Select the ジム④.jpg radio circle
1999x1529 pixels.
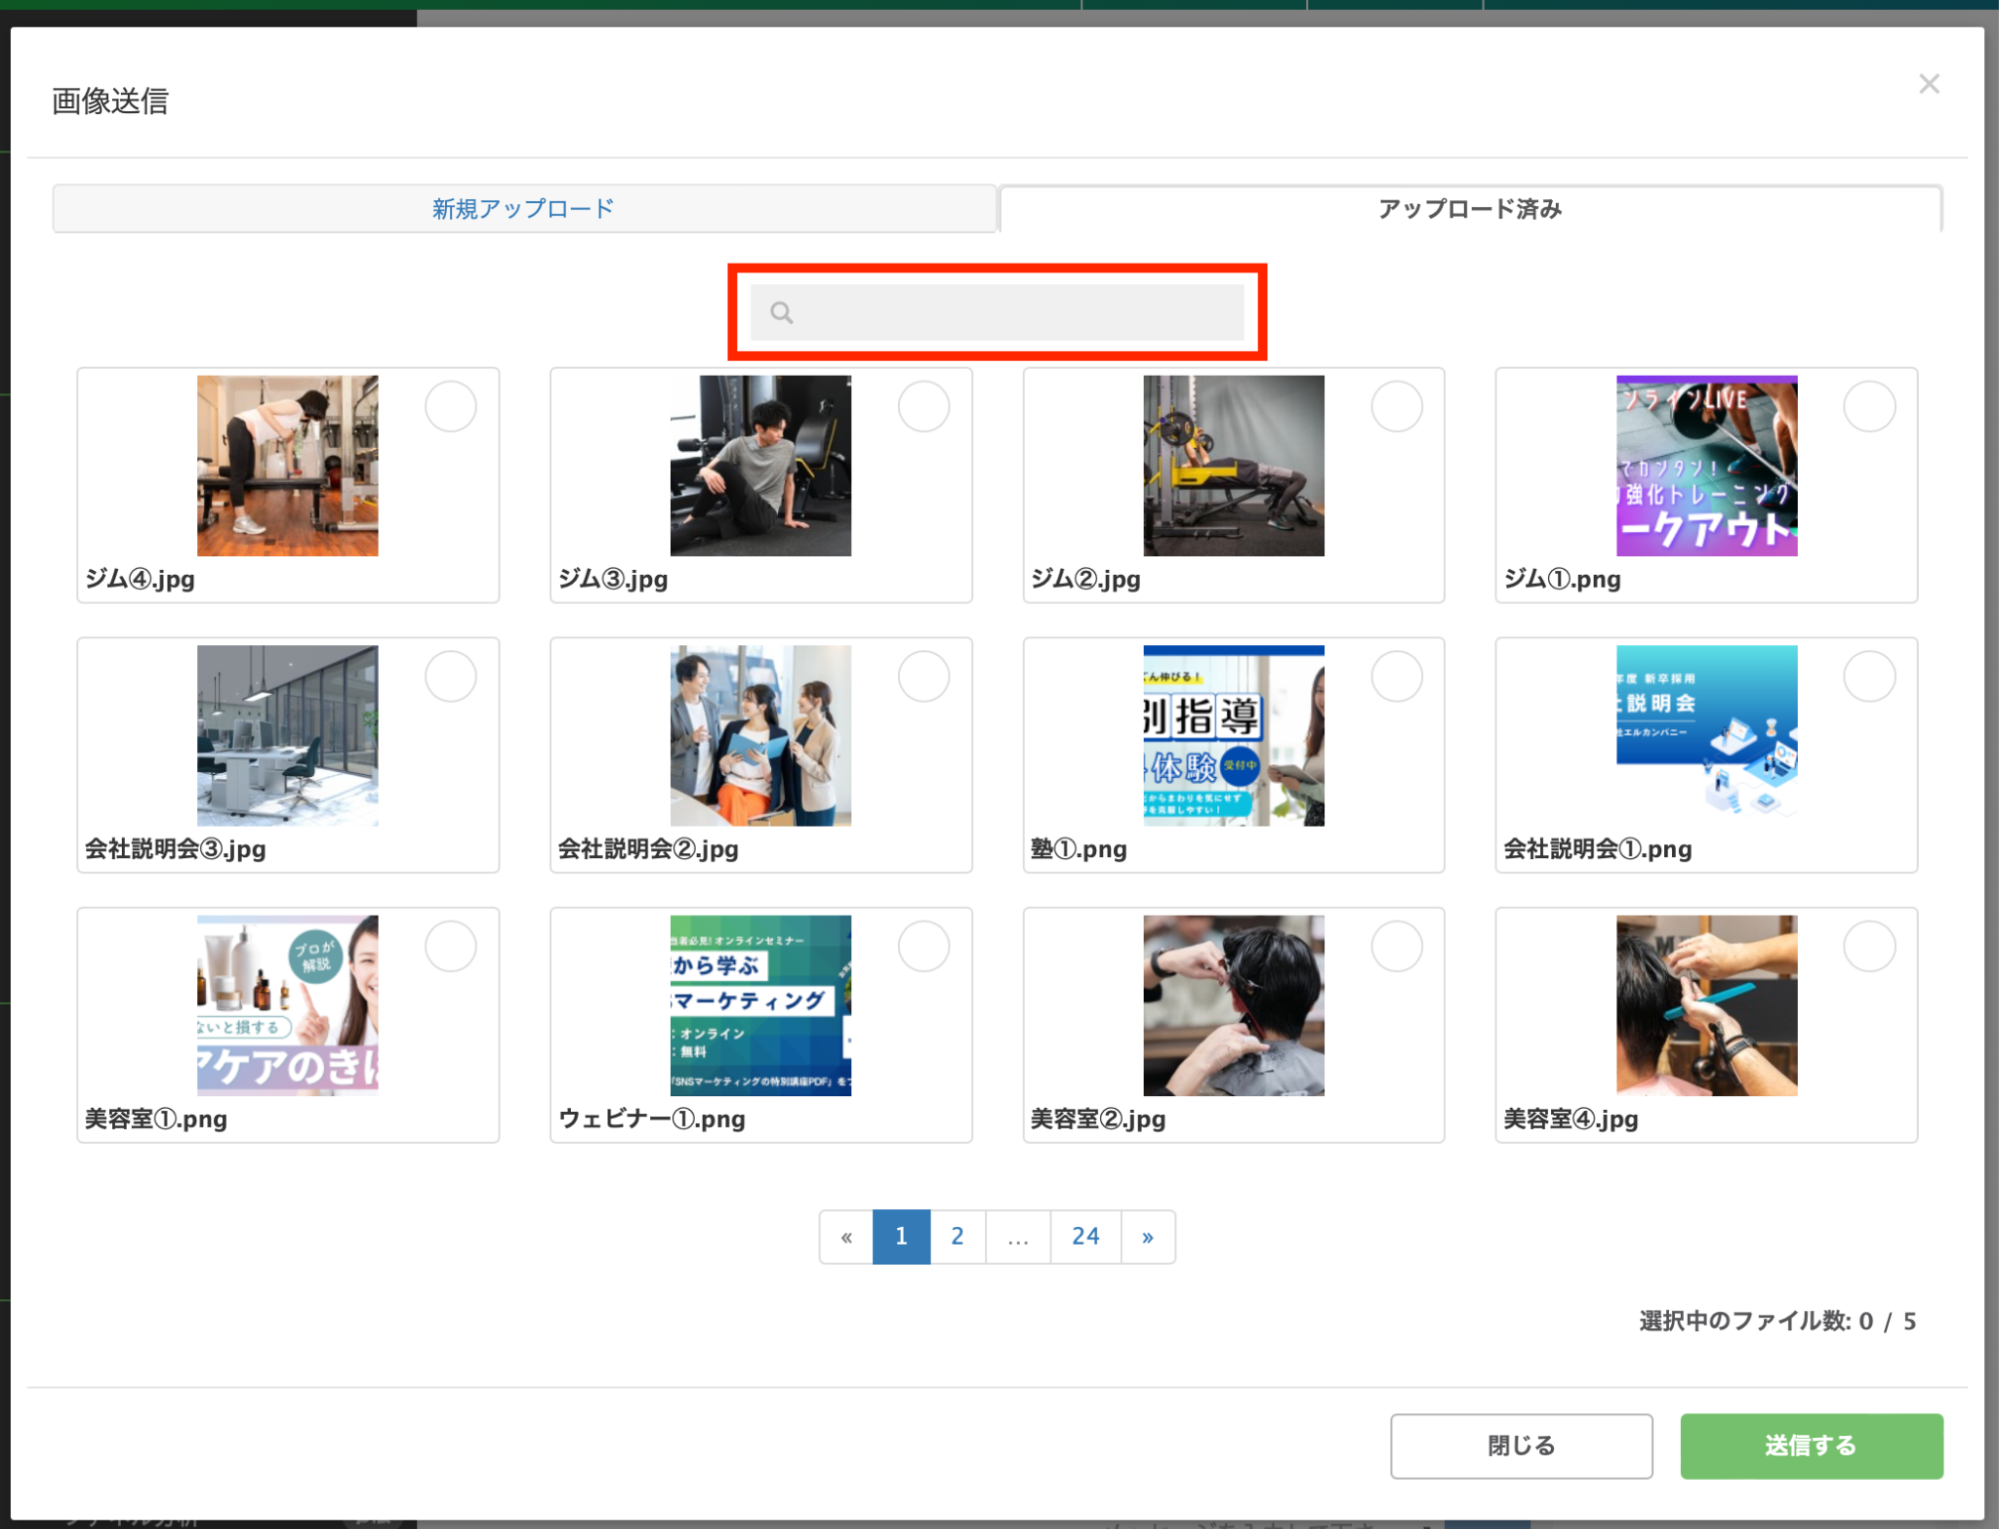[450, 407]
